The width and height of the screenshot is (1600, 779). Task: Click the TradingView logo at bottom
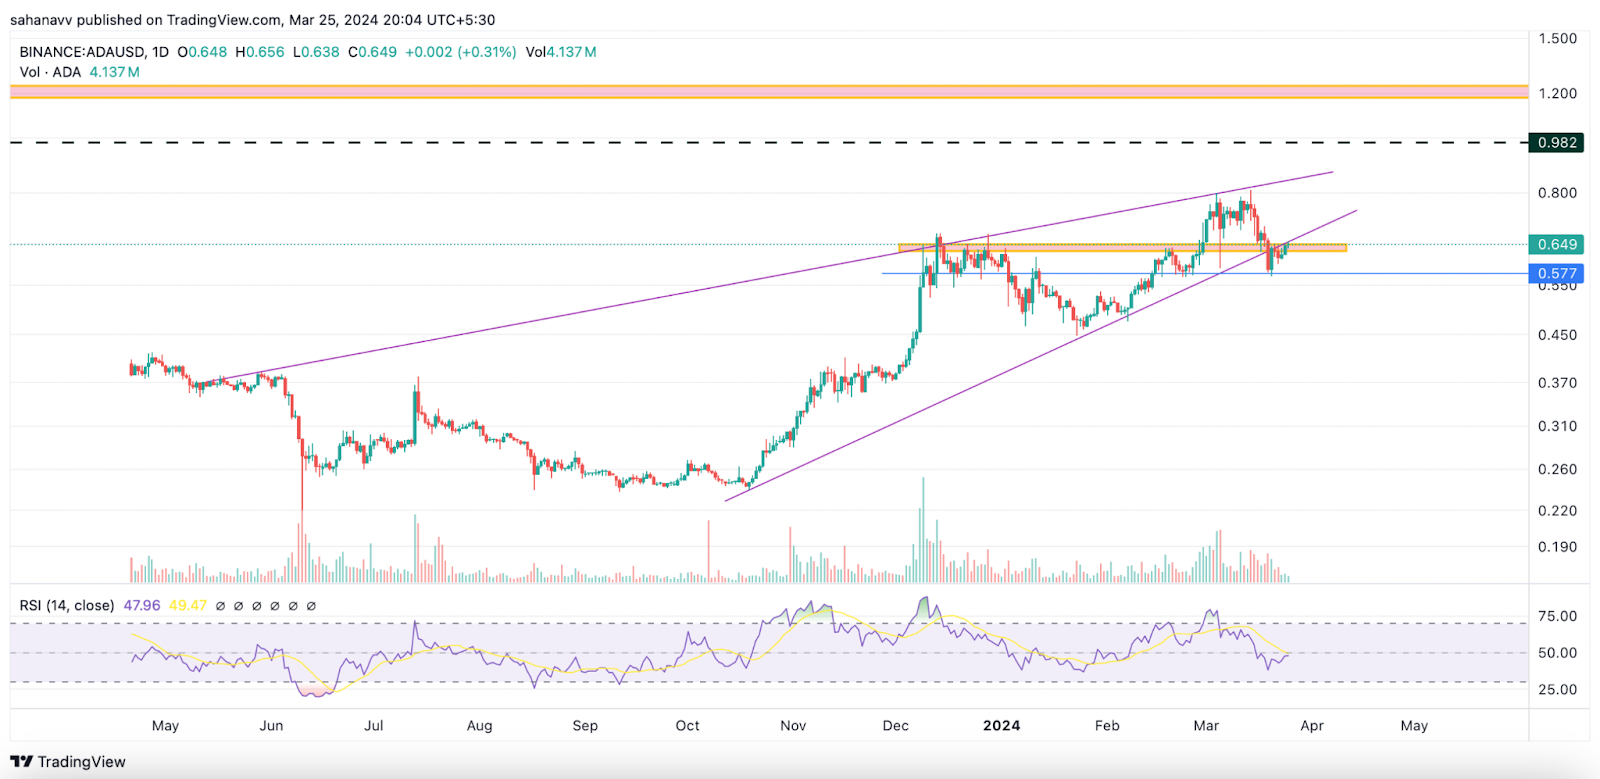(x=68, y=762)
